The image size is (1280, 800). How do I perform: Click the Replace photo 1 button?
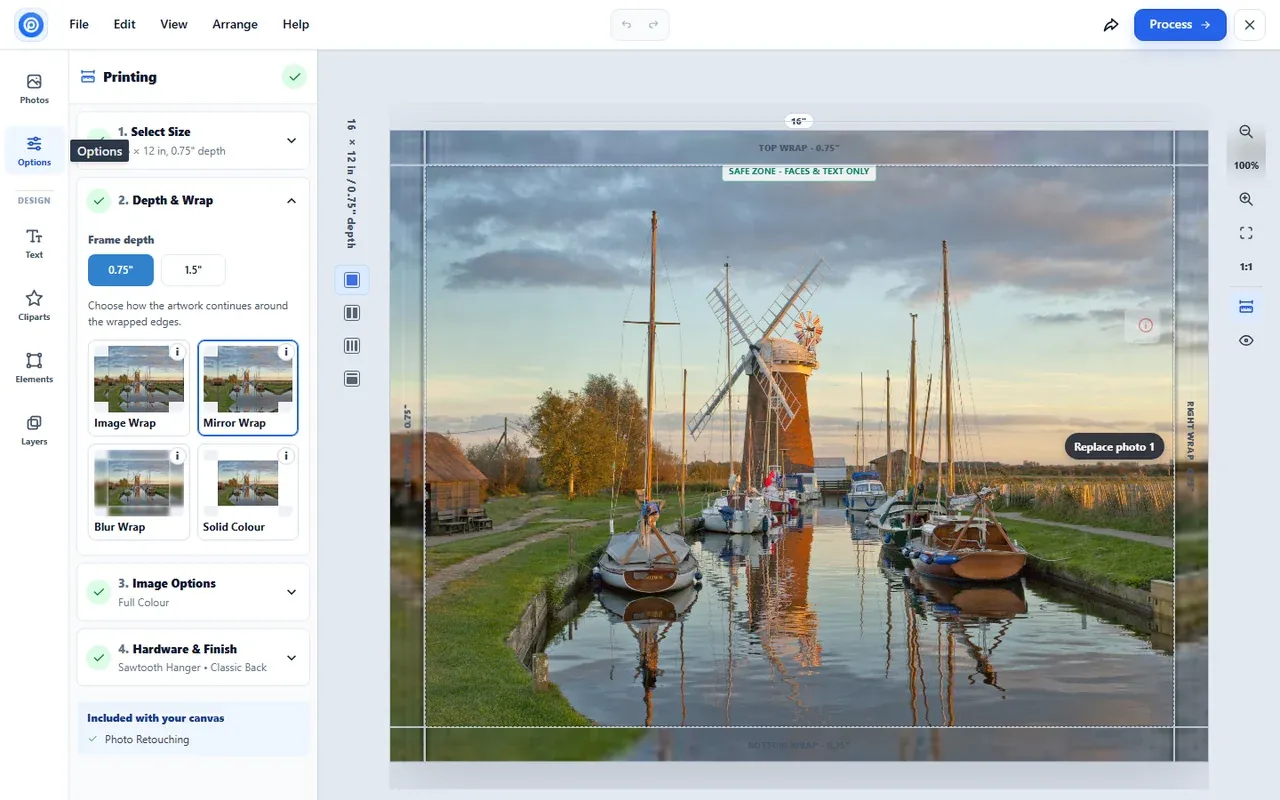click(x=1114, y=447)
